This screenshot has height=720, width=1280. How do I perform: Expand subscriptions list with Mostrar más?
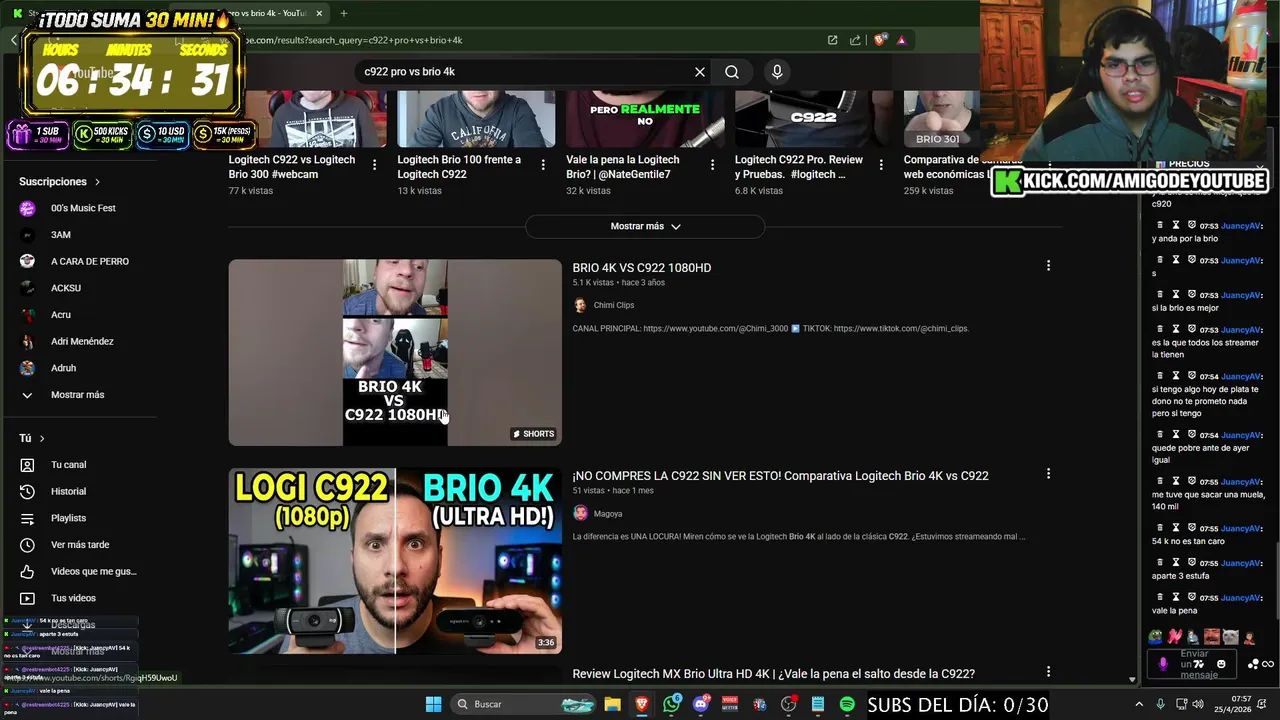(78, 395)
